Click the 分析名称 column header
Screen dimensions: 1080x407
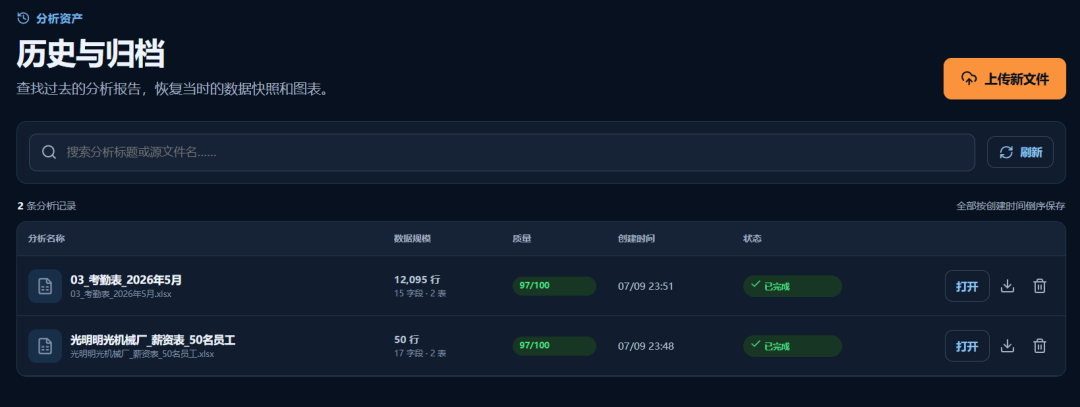tap(47, 238)
